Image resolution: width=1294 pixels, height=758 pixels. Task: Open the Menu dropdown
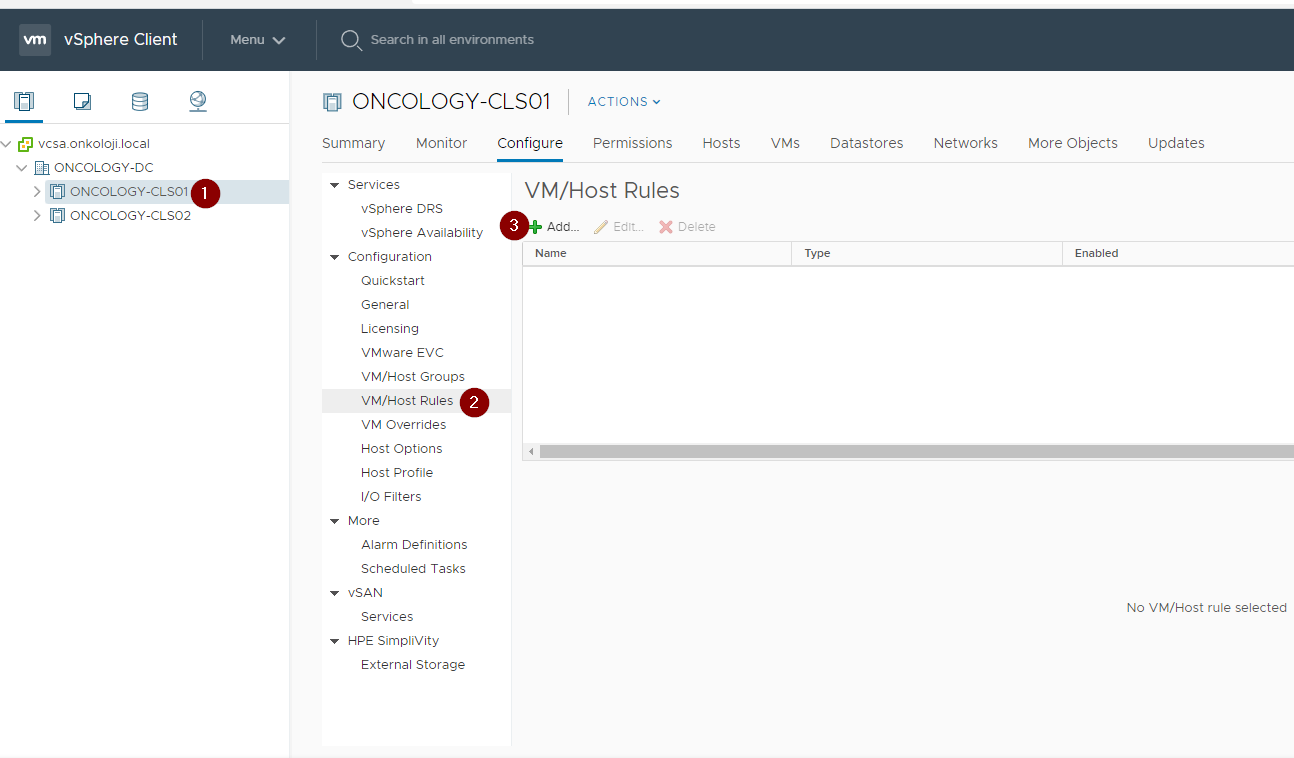[258, 40]
